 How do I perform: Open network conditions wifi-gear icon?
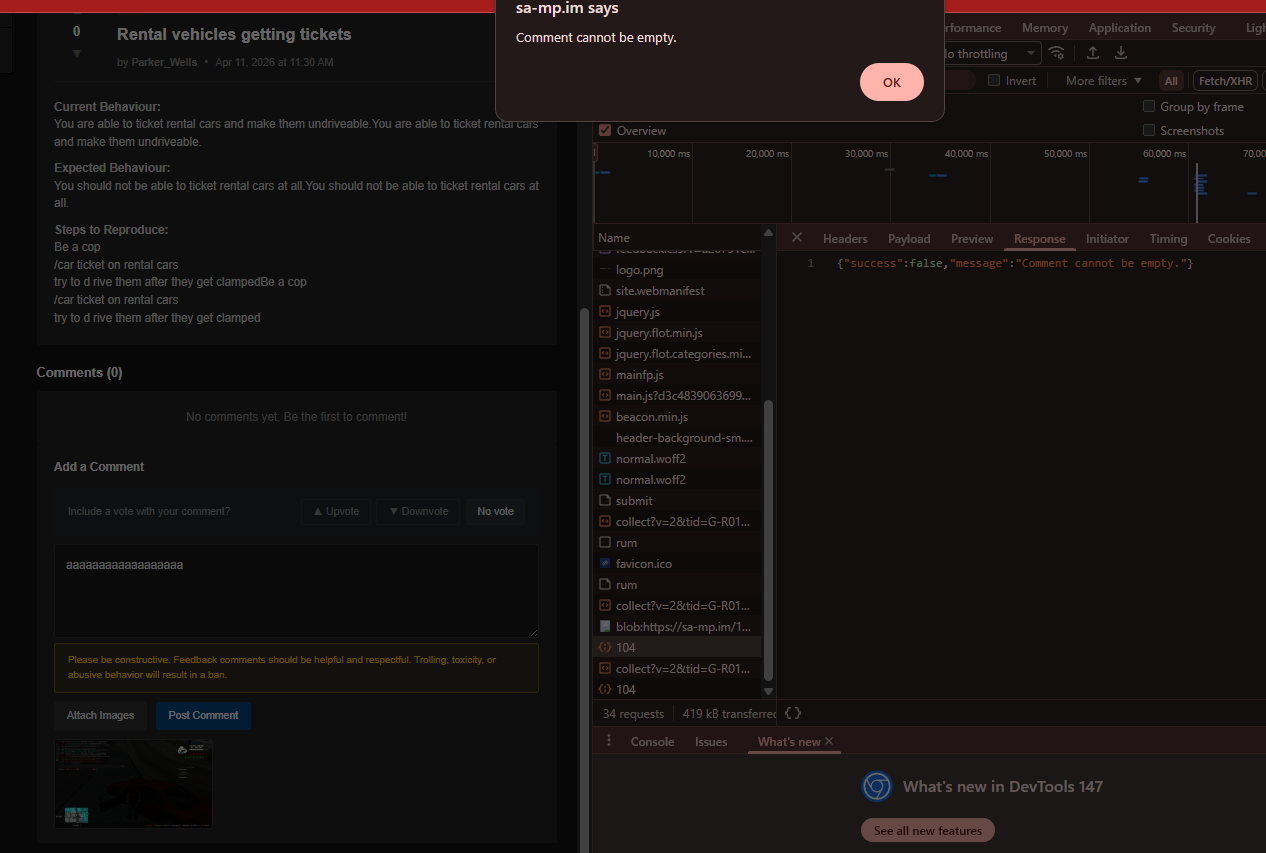pyautogui.click(x=1057, y=53)
